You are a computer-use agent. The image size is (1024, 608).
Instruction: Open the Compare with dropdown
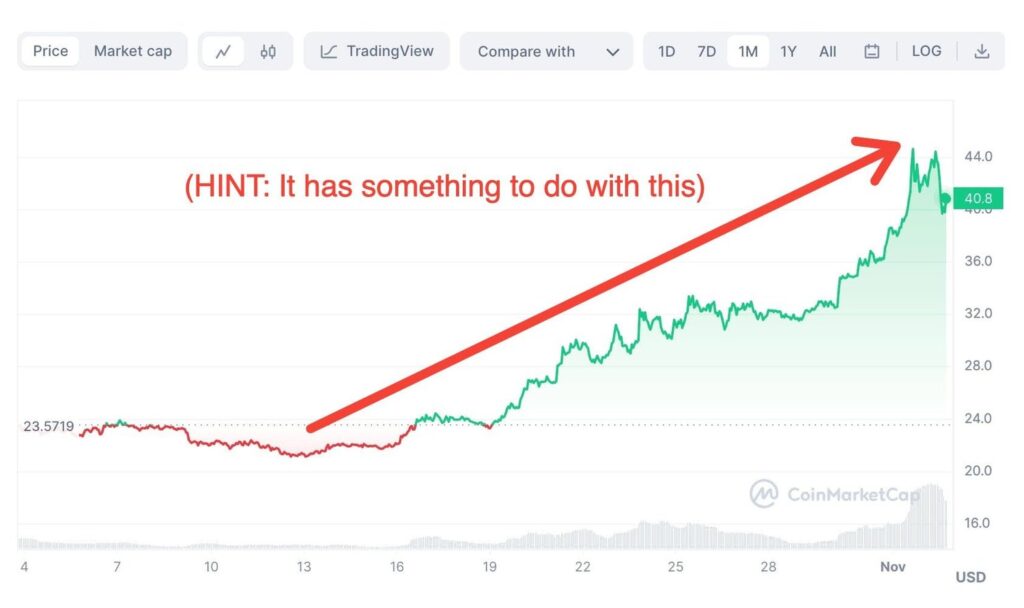point(546,51)
